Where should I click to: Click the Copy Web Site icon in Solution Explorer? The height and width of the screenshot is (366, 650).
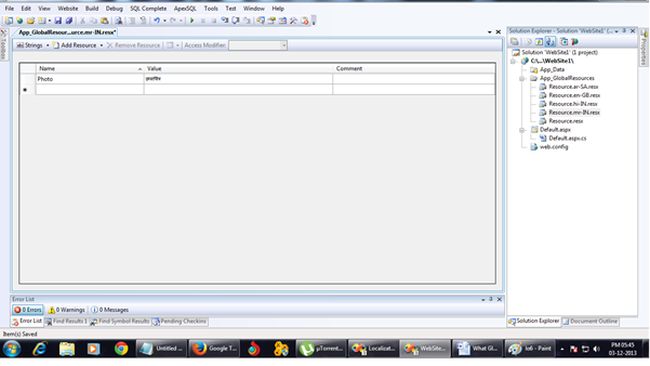[564, 41]
